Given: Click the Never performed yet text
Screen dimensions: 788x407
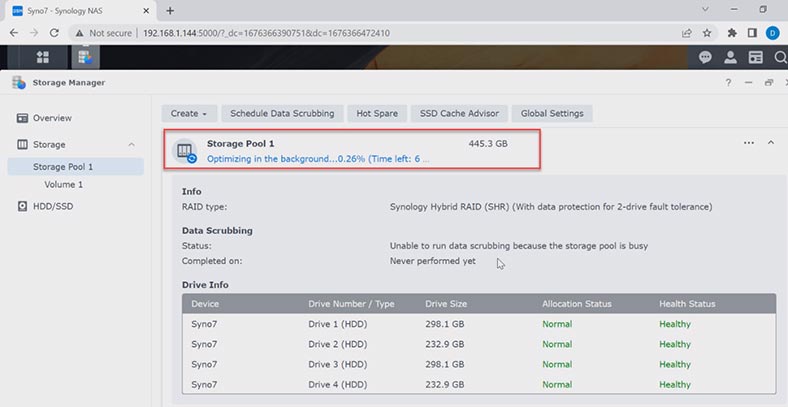Looking at the screenshot, I should [433, 261].
